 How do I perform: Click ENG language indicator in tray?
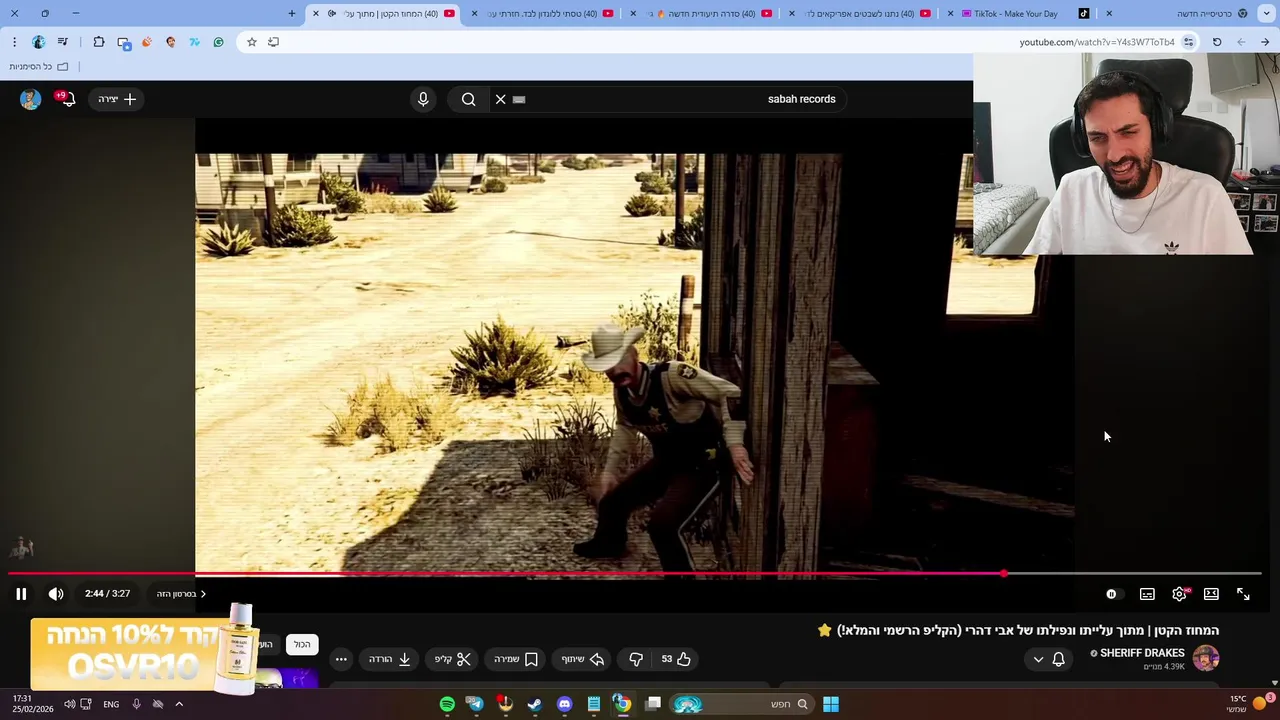111,704
